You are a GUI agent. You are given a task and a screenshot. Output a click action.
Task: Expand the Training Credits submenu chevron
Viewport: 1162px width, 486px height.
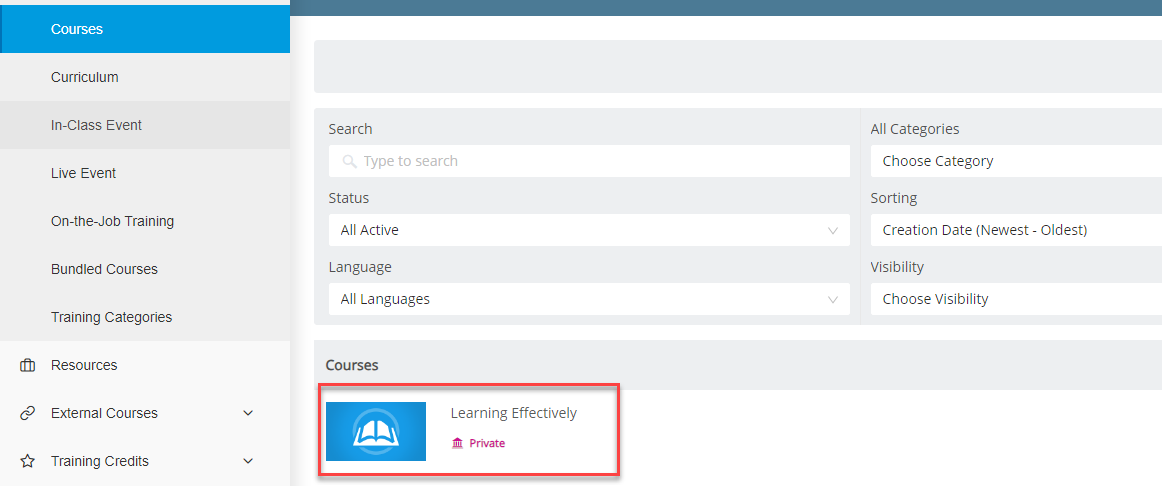(248, 462)
